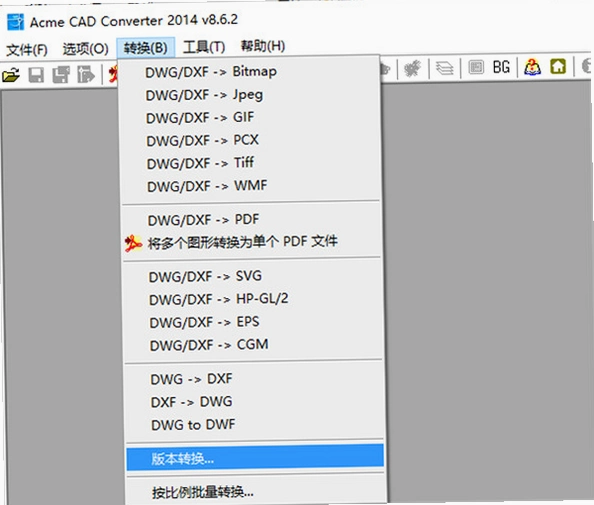Click the layout frame toolbar icon
Screen dimensions: 594x505
point(476,67)
